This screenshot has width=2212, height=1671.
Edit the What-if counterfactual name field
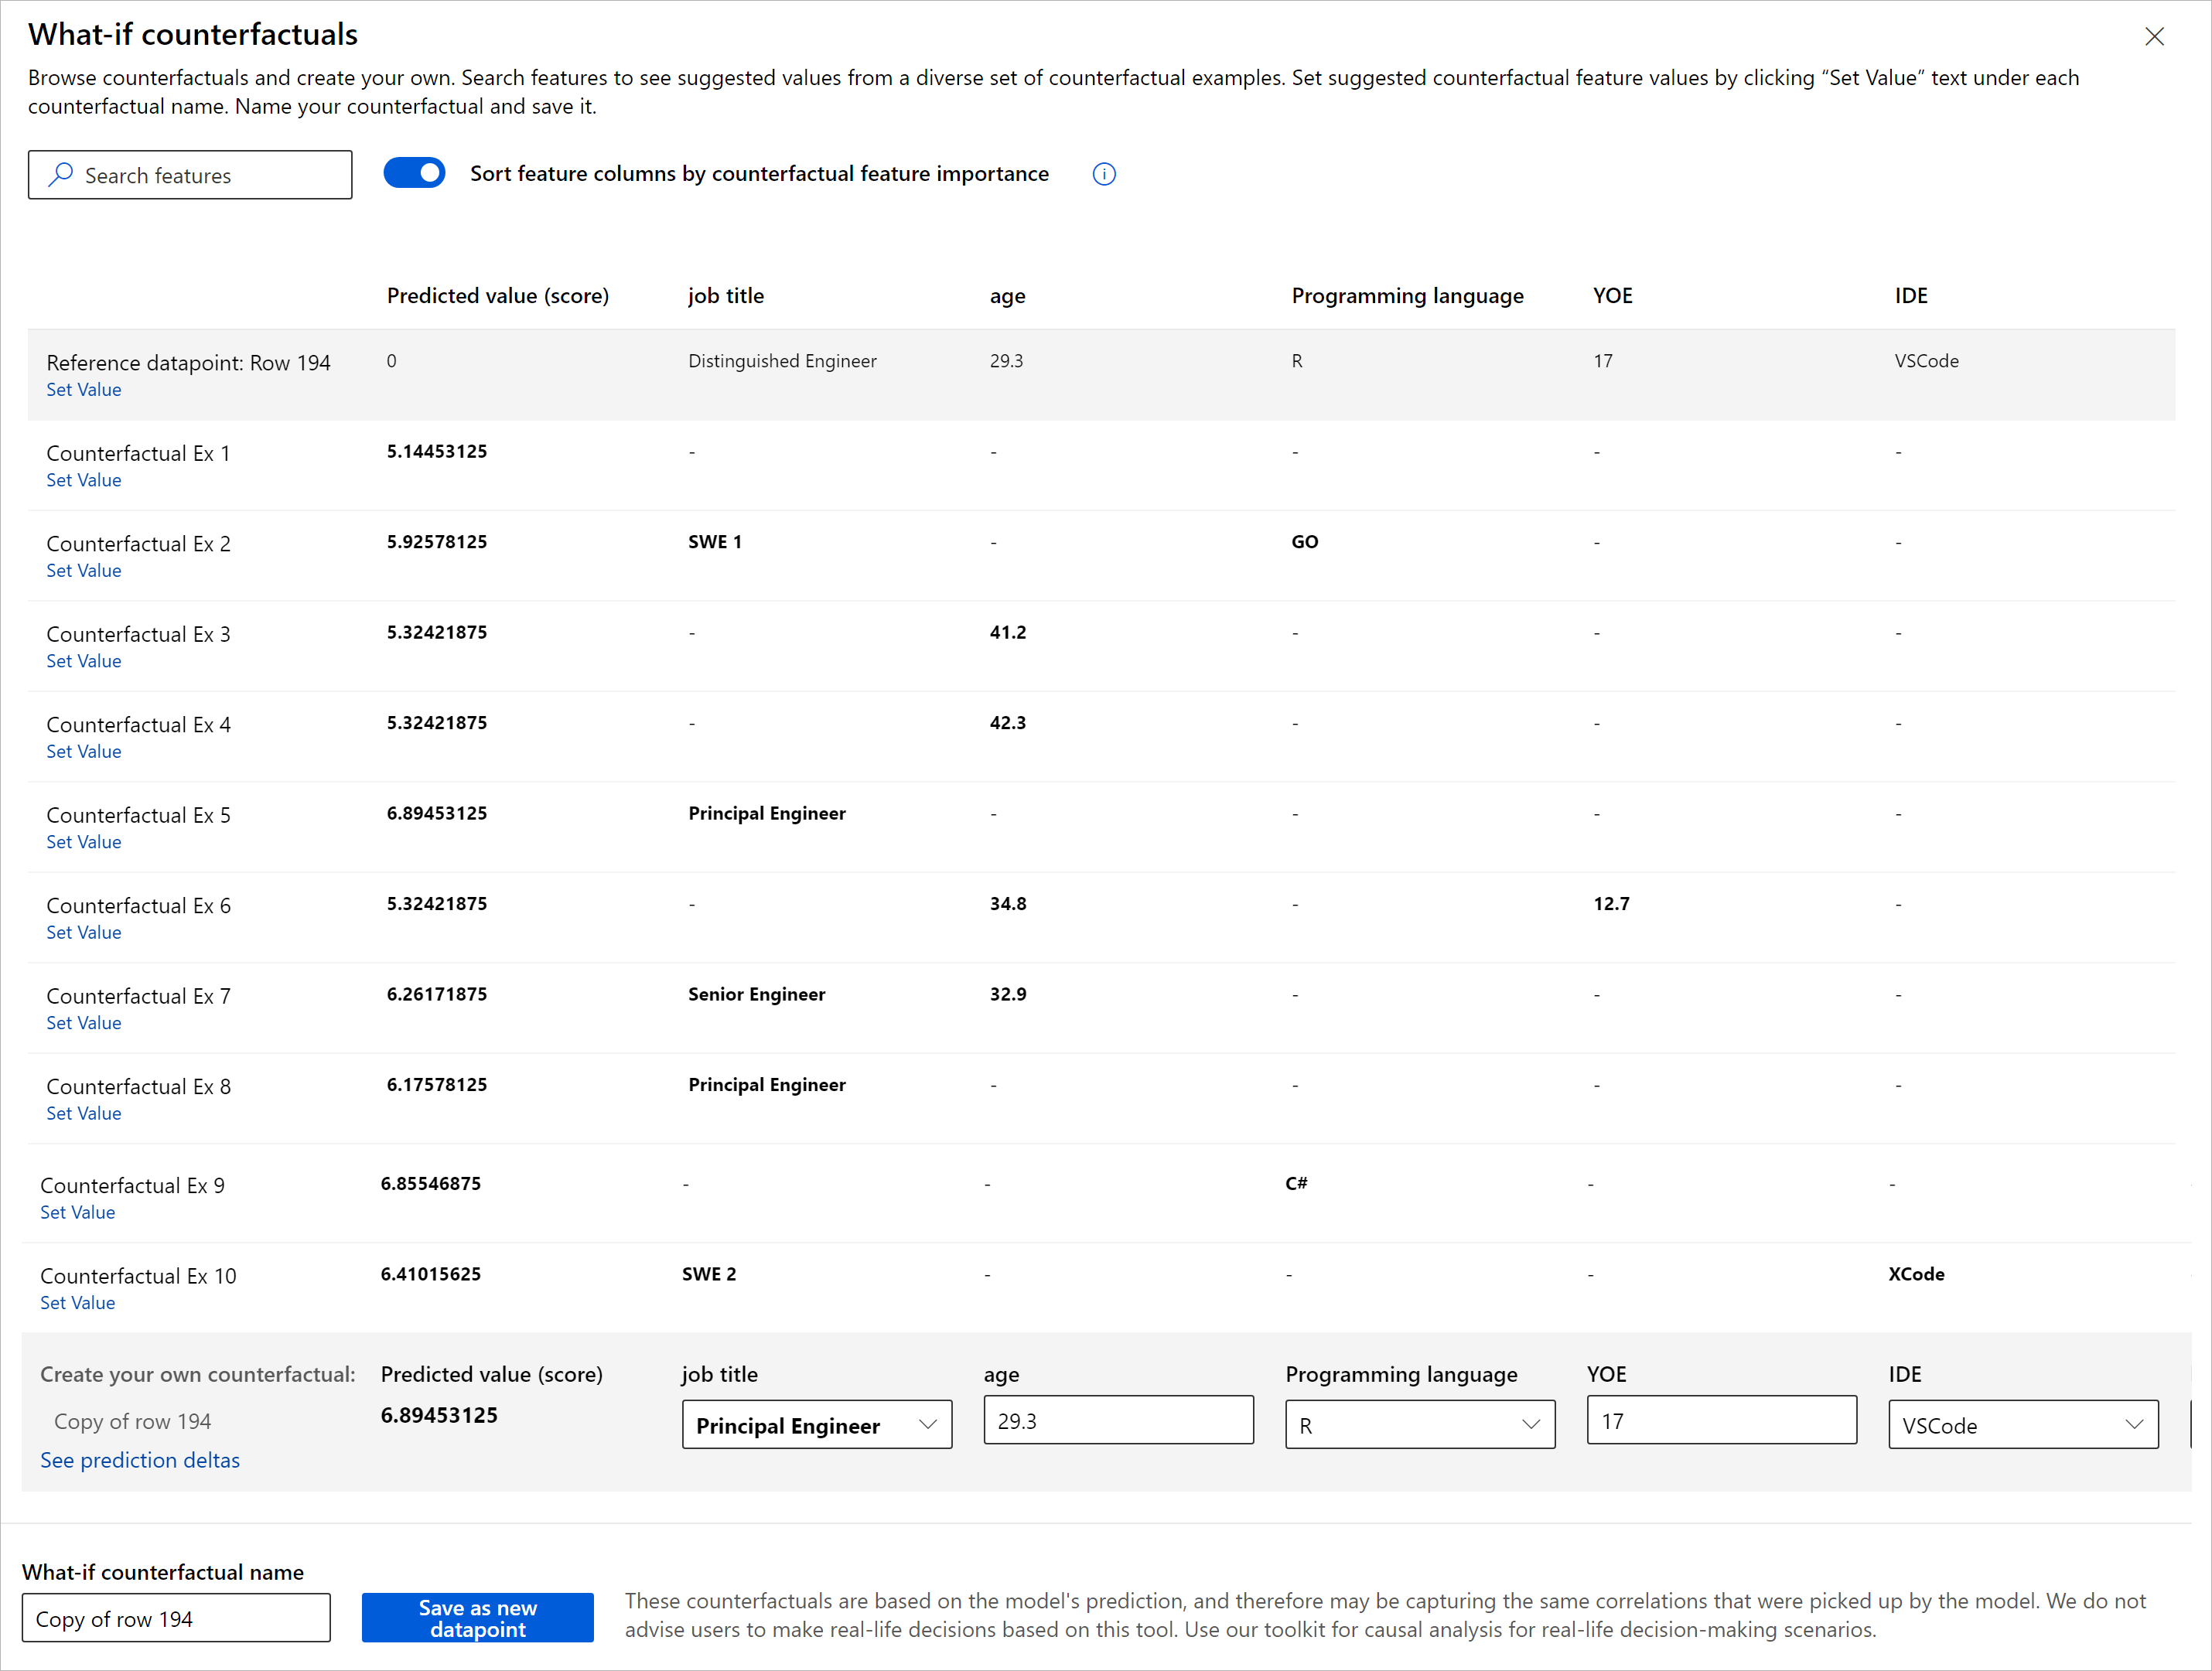point(176,1619)
